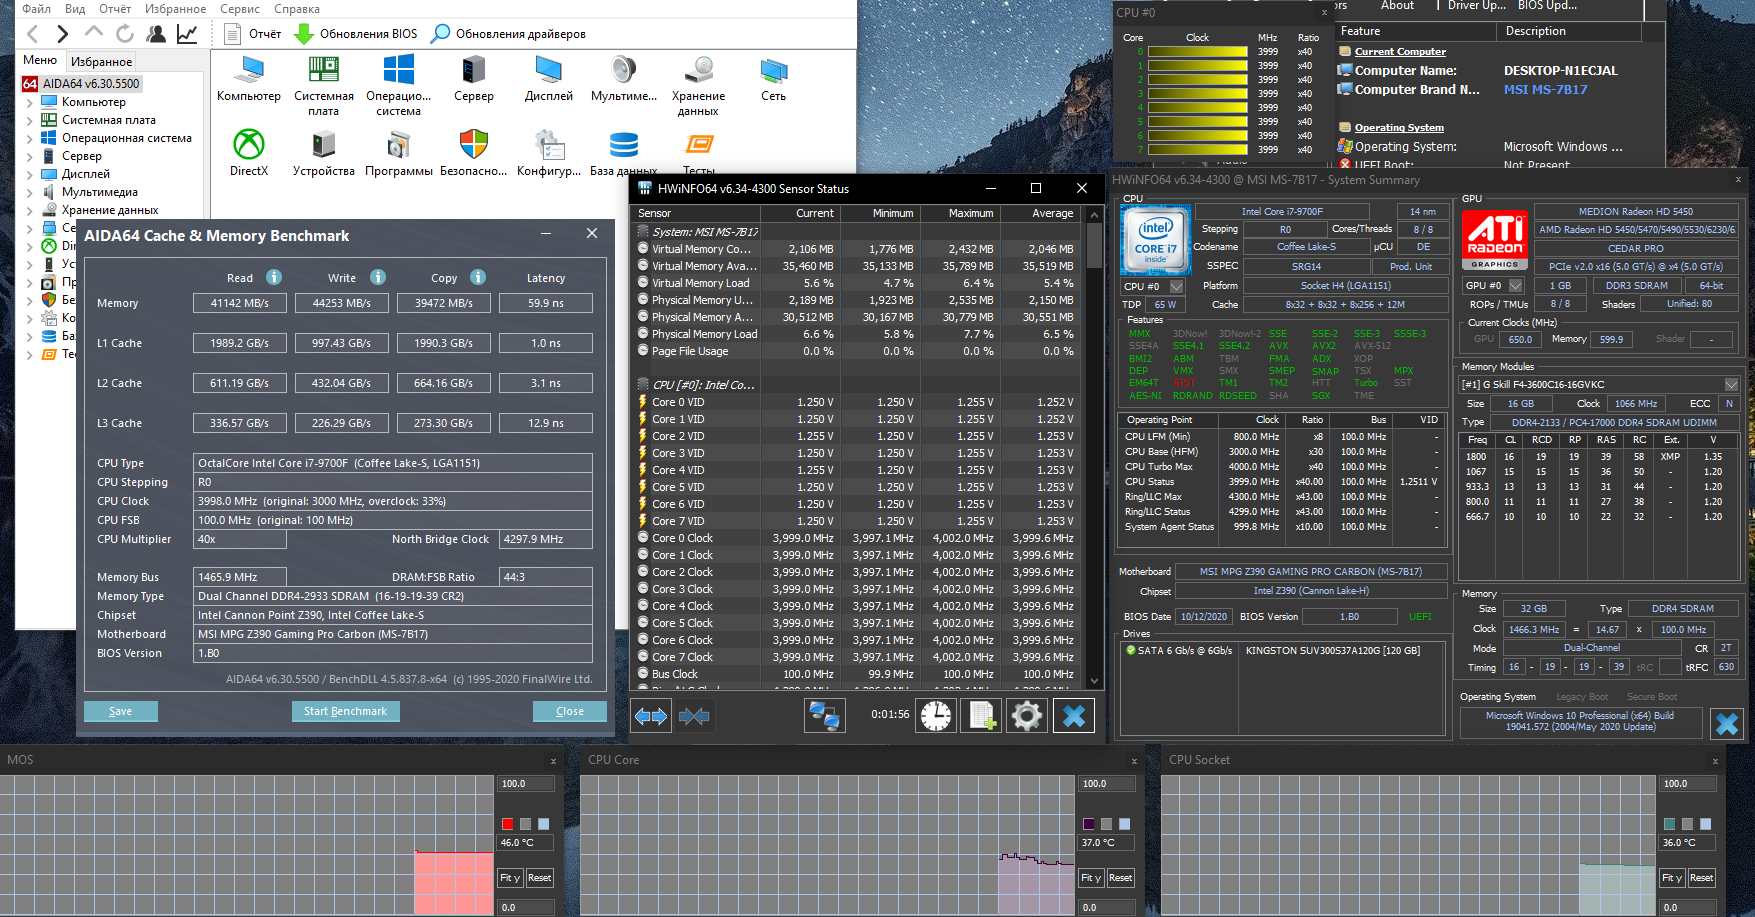Open the Безопасность shield icon
Screen dimensions: 1755x917
pos(473,144)
